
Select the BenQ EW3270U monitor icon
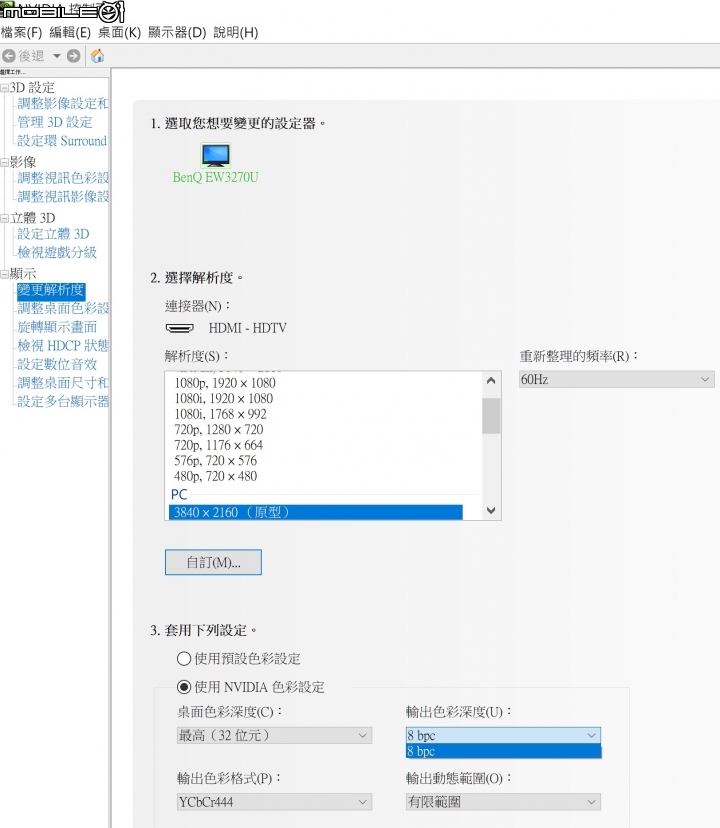pyautogui.click(x=216, y=155)
